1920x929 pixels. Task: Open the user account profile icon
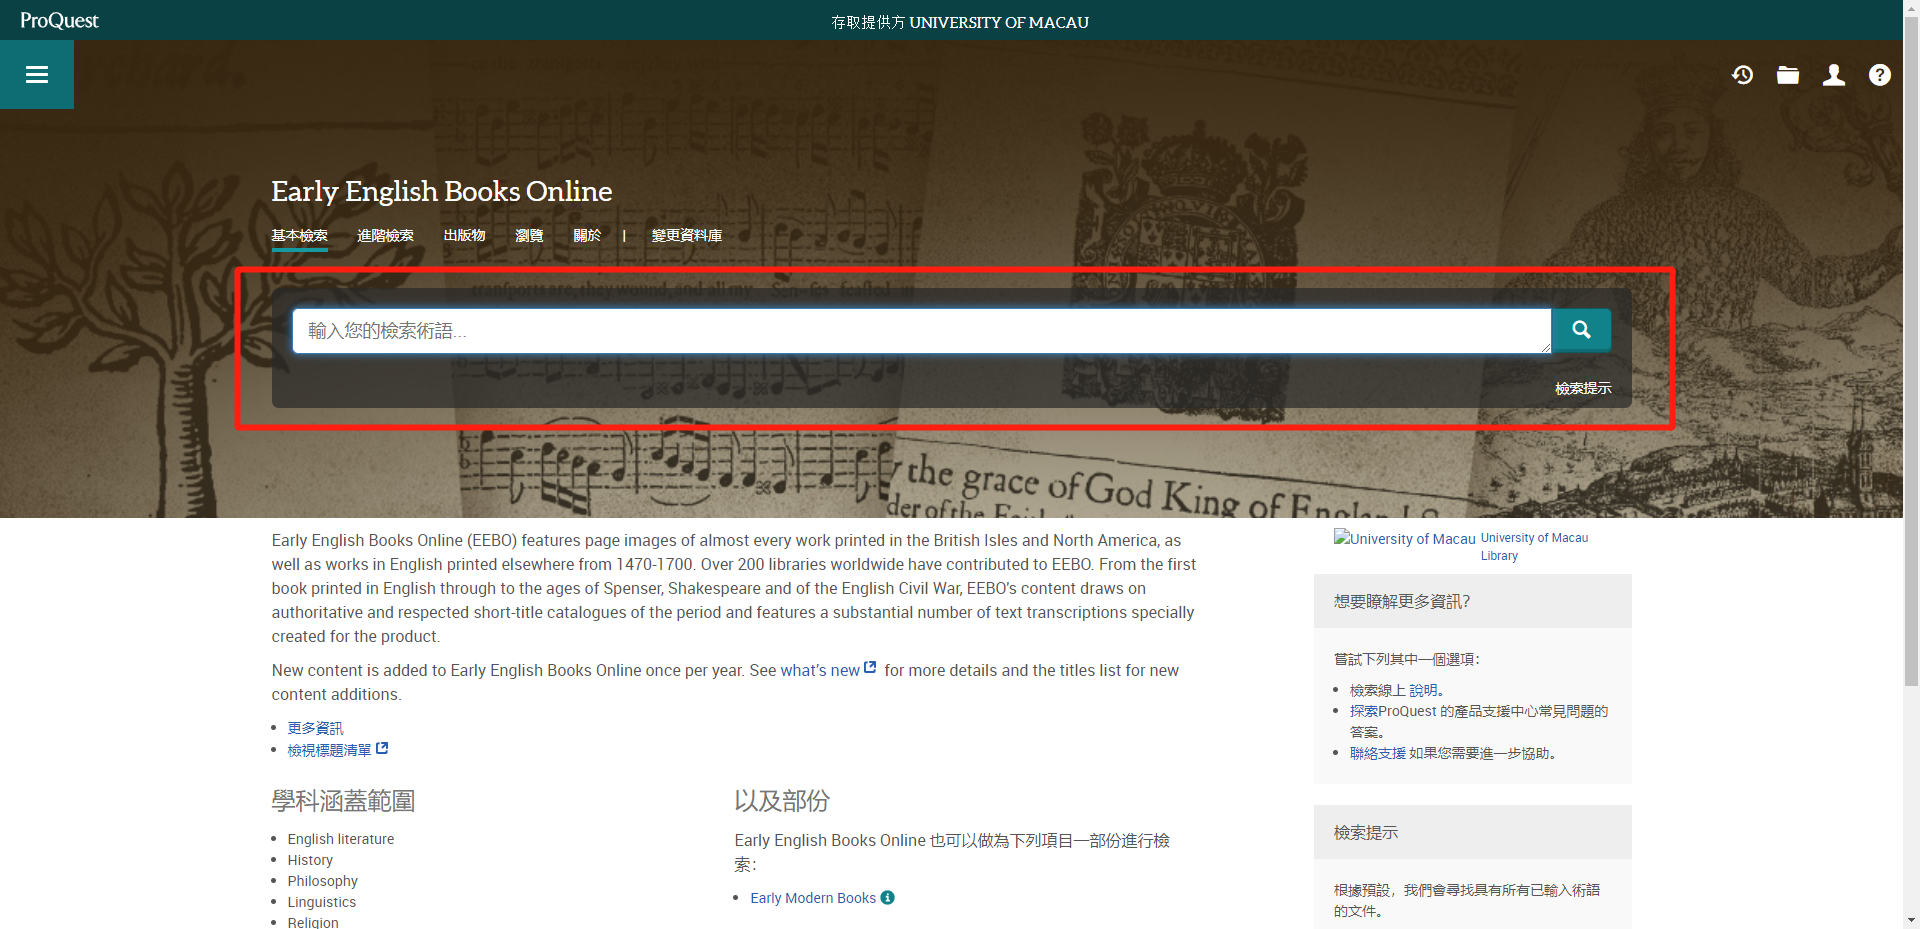[1834, 75]
